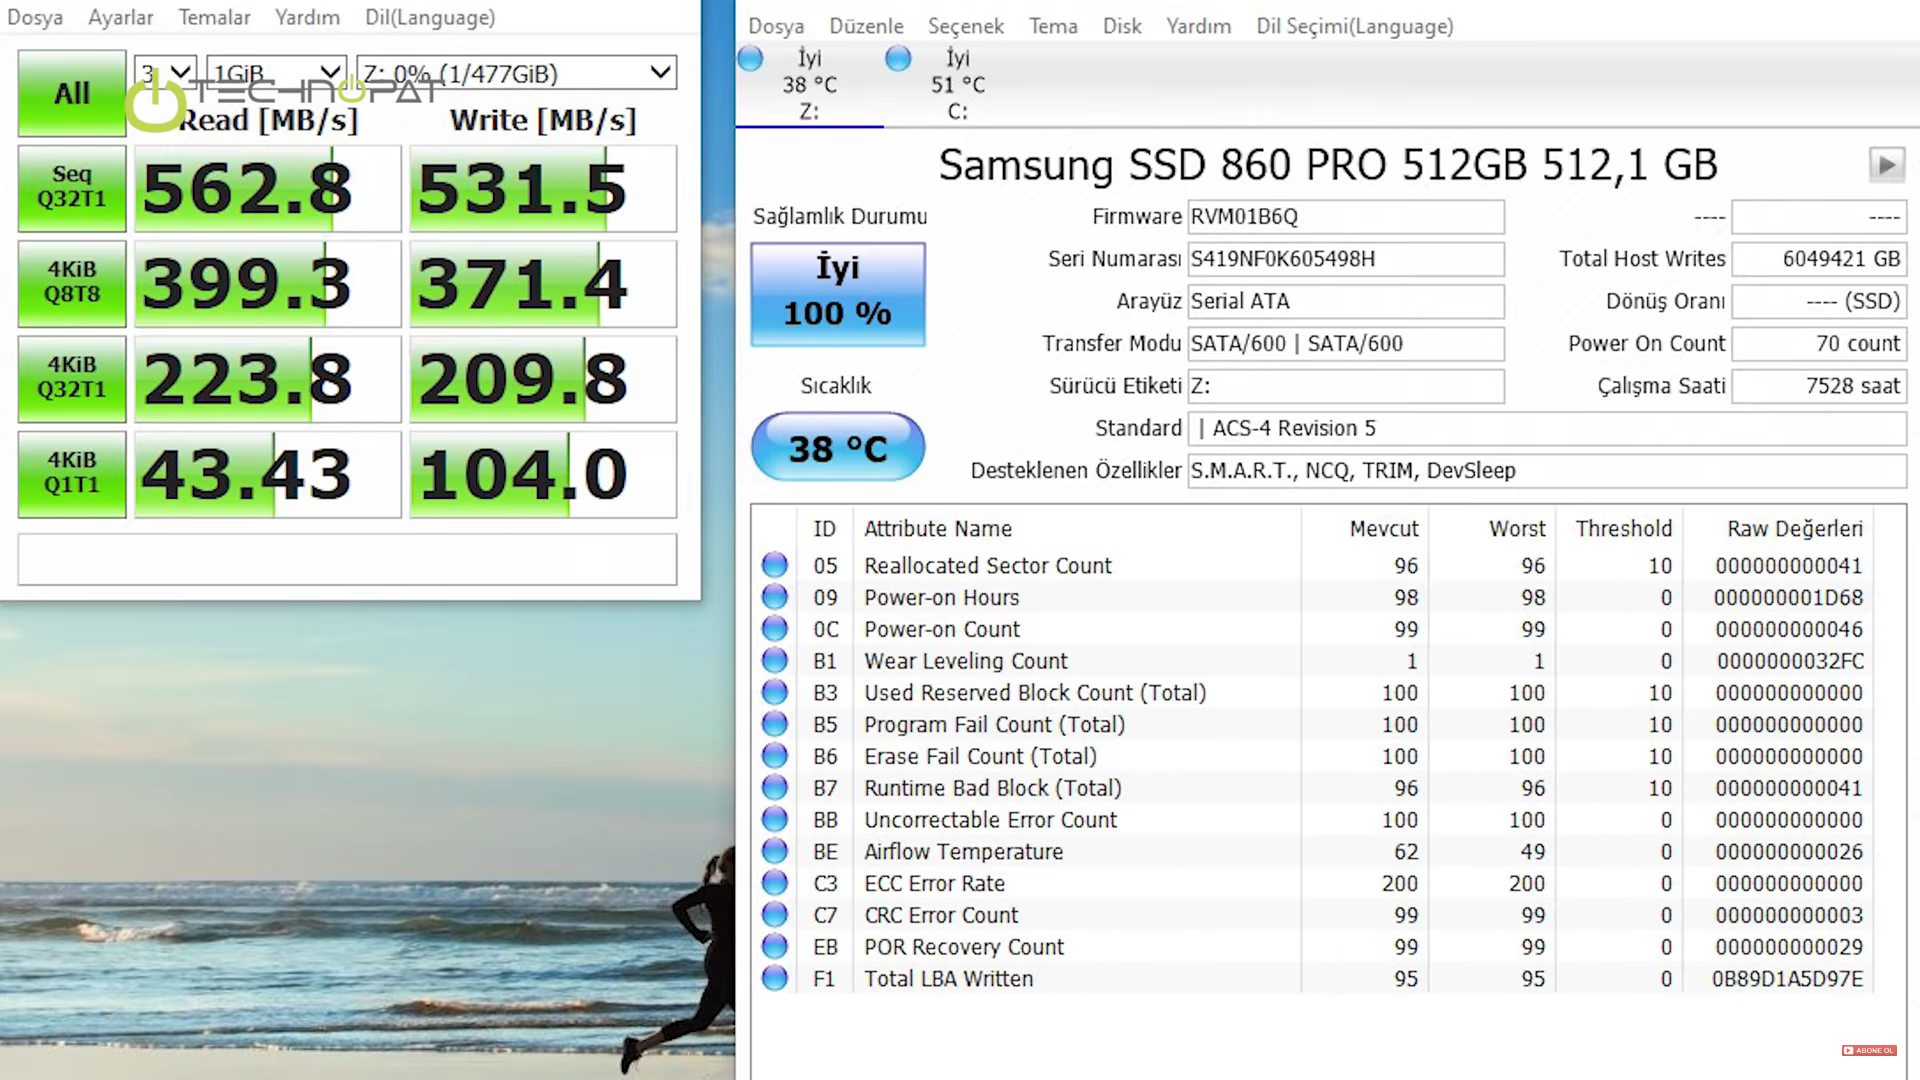Click status orb for Power-on Hours
Screen dimensions: 1920x1080
[x=774, y=597]
